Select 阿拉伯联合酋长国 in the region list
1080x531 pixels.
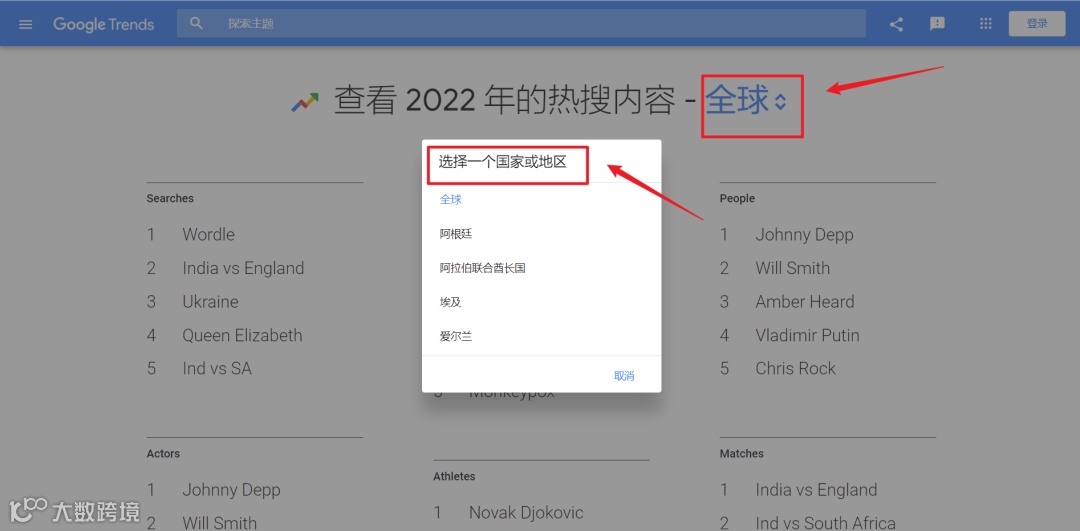[541, 268]
